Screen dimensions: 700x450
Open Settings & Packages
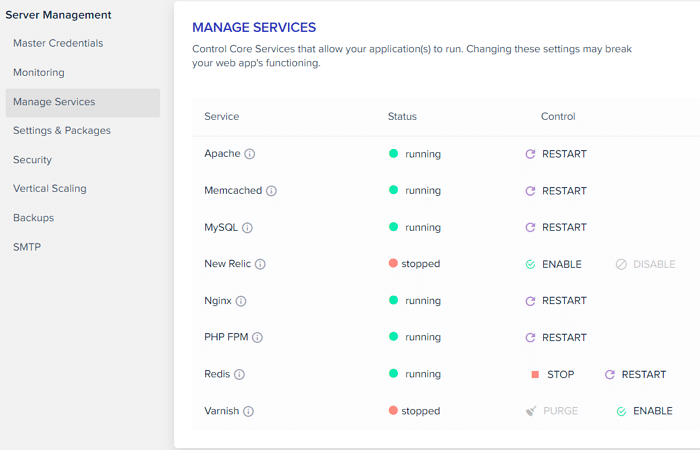pyautogui.click(x=62, y=130)
